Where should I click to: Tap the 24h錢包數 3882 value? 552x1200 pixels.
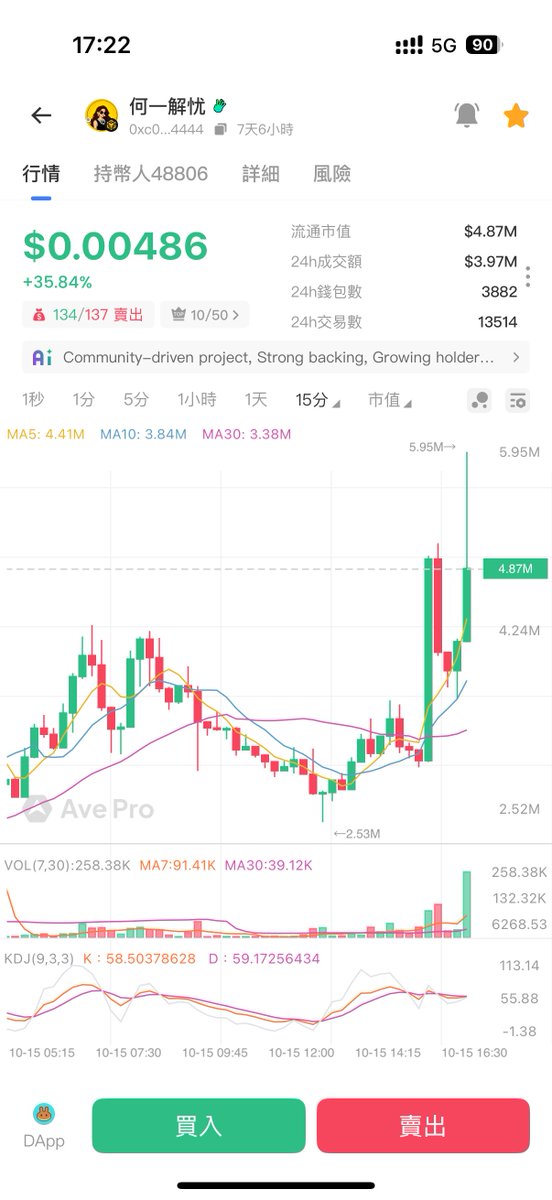499,292
